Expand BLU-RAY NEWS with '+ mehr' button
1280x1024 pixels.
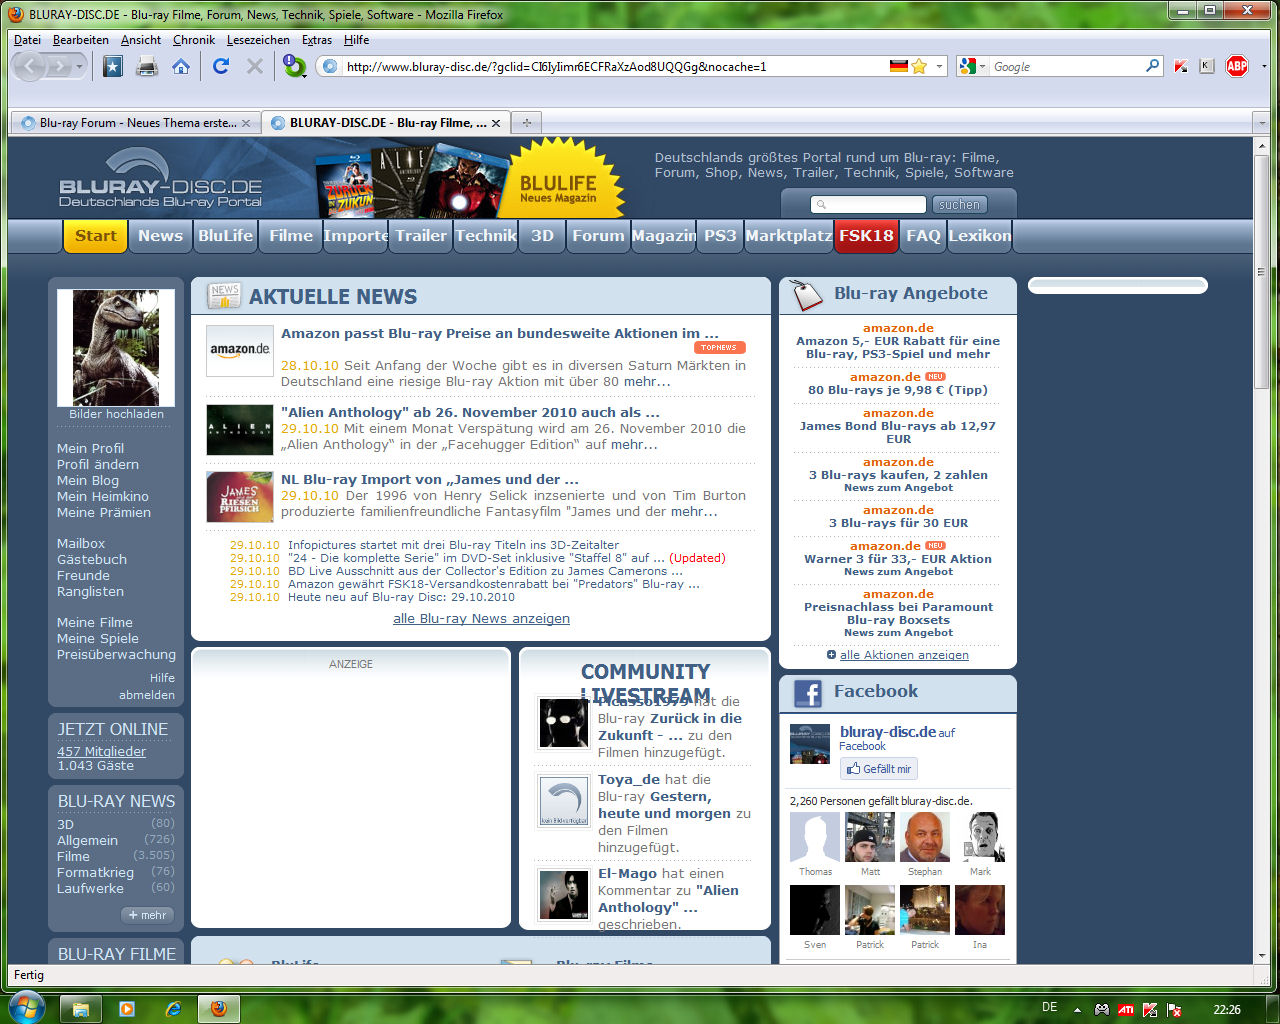pos(147,915)
